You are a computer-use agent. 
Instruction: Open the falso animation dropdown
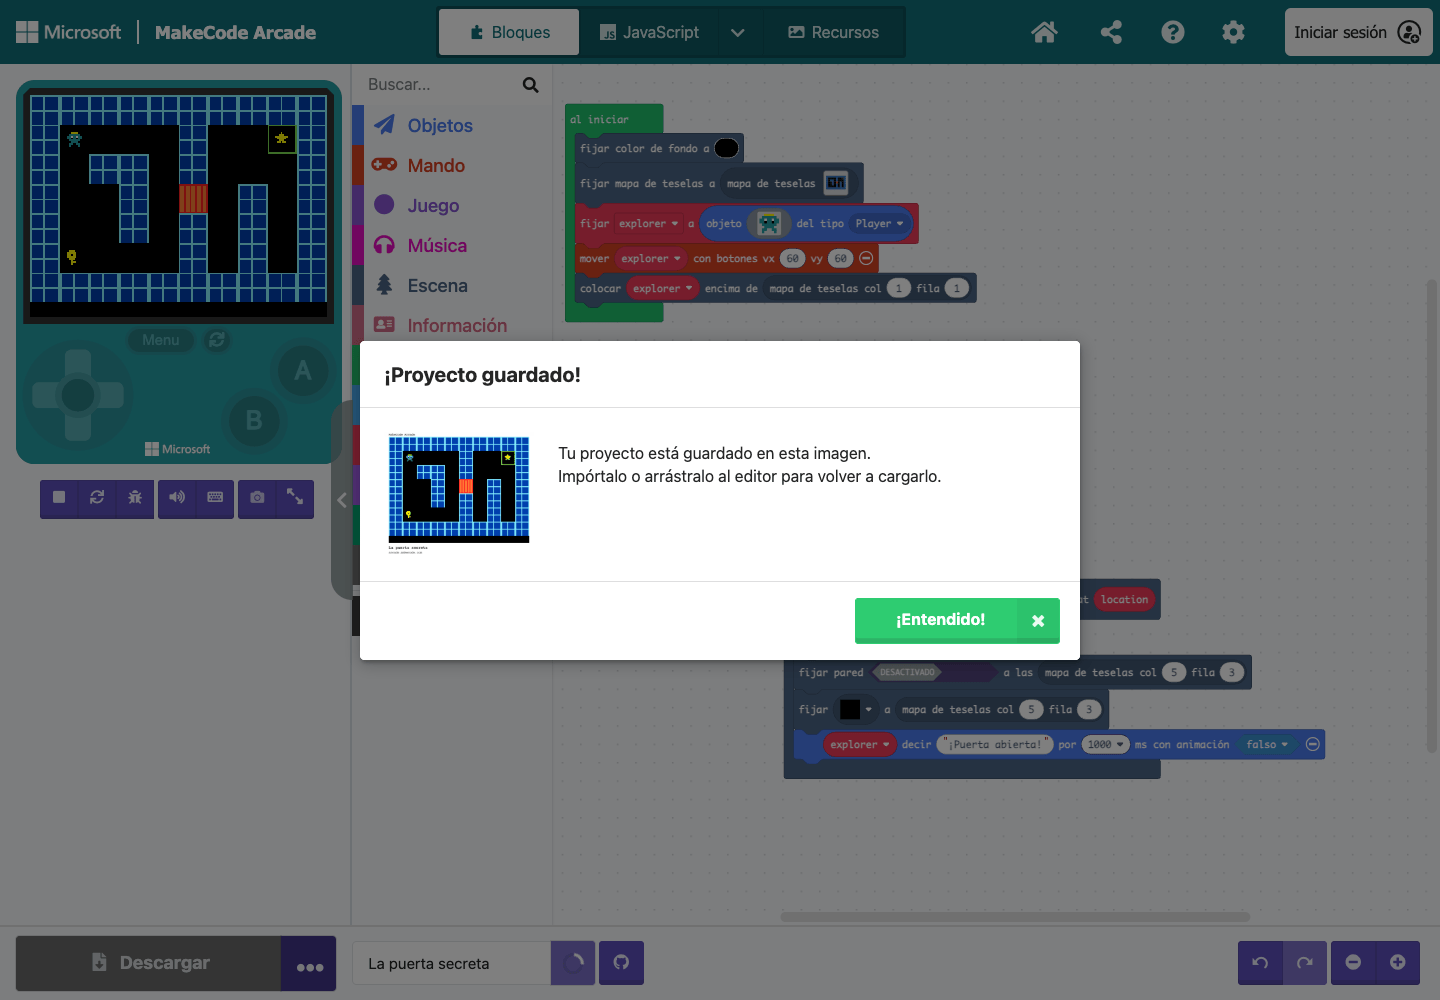(1268, 745)
